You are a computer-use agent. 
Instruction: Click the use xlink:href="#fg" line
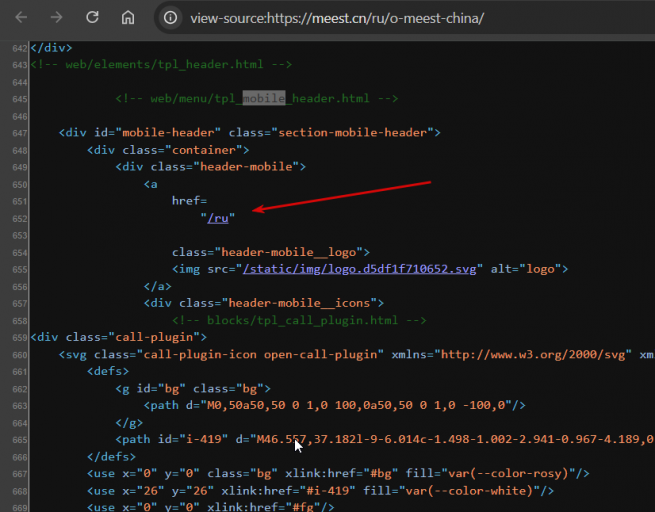tap(211, 507)
